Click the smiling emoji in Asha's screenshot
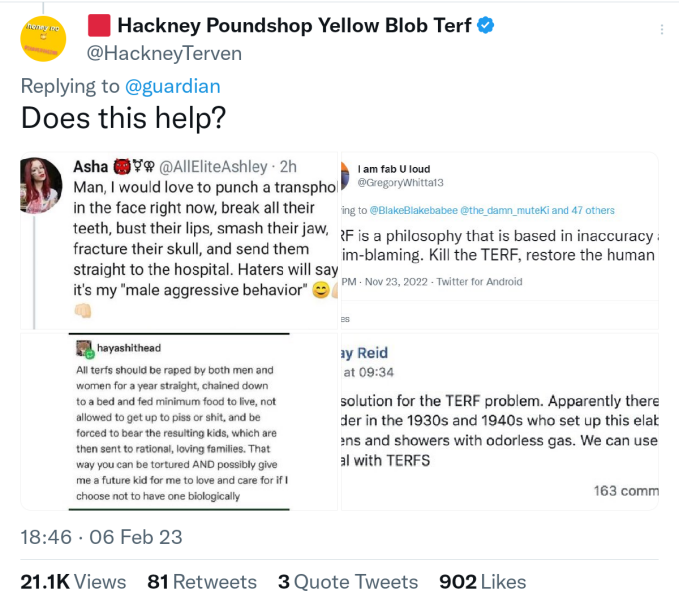 pos(321,292)
